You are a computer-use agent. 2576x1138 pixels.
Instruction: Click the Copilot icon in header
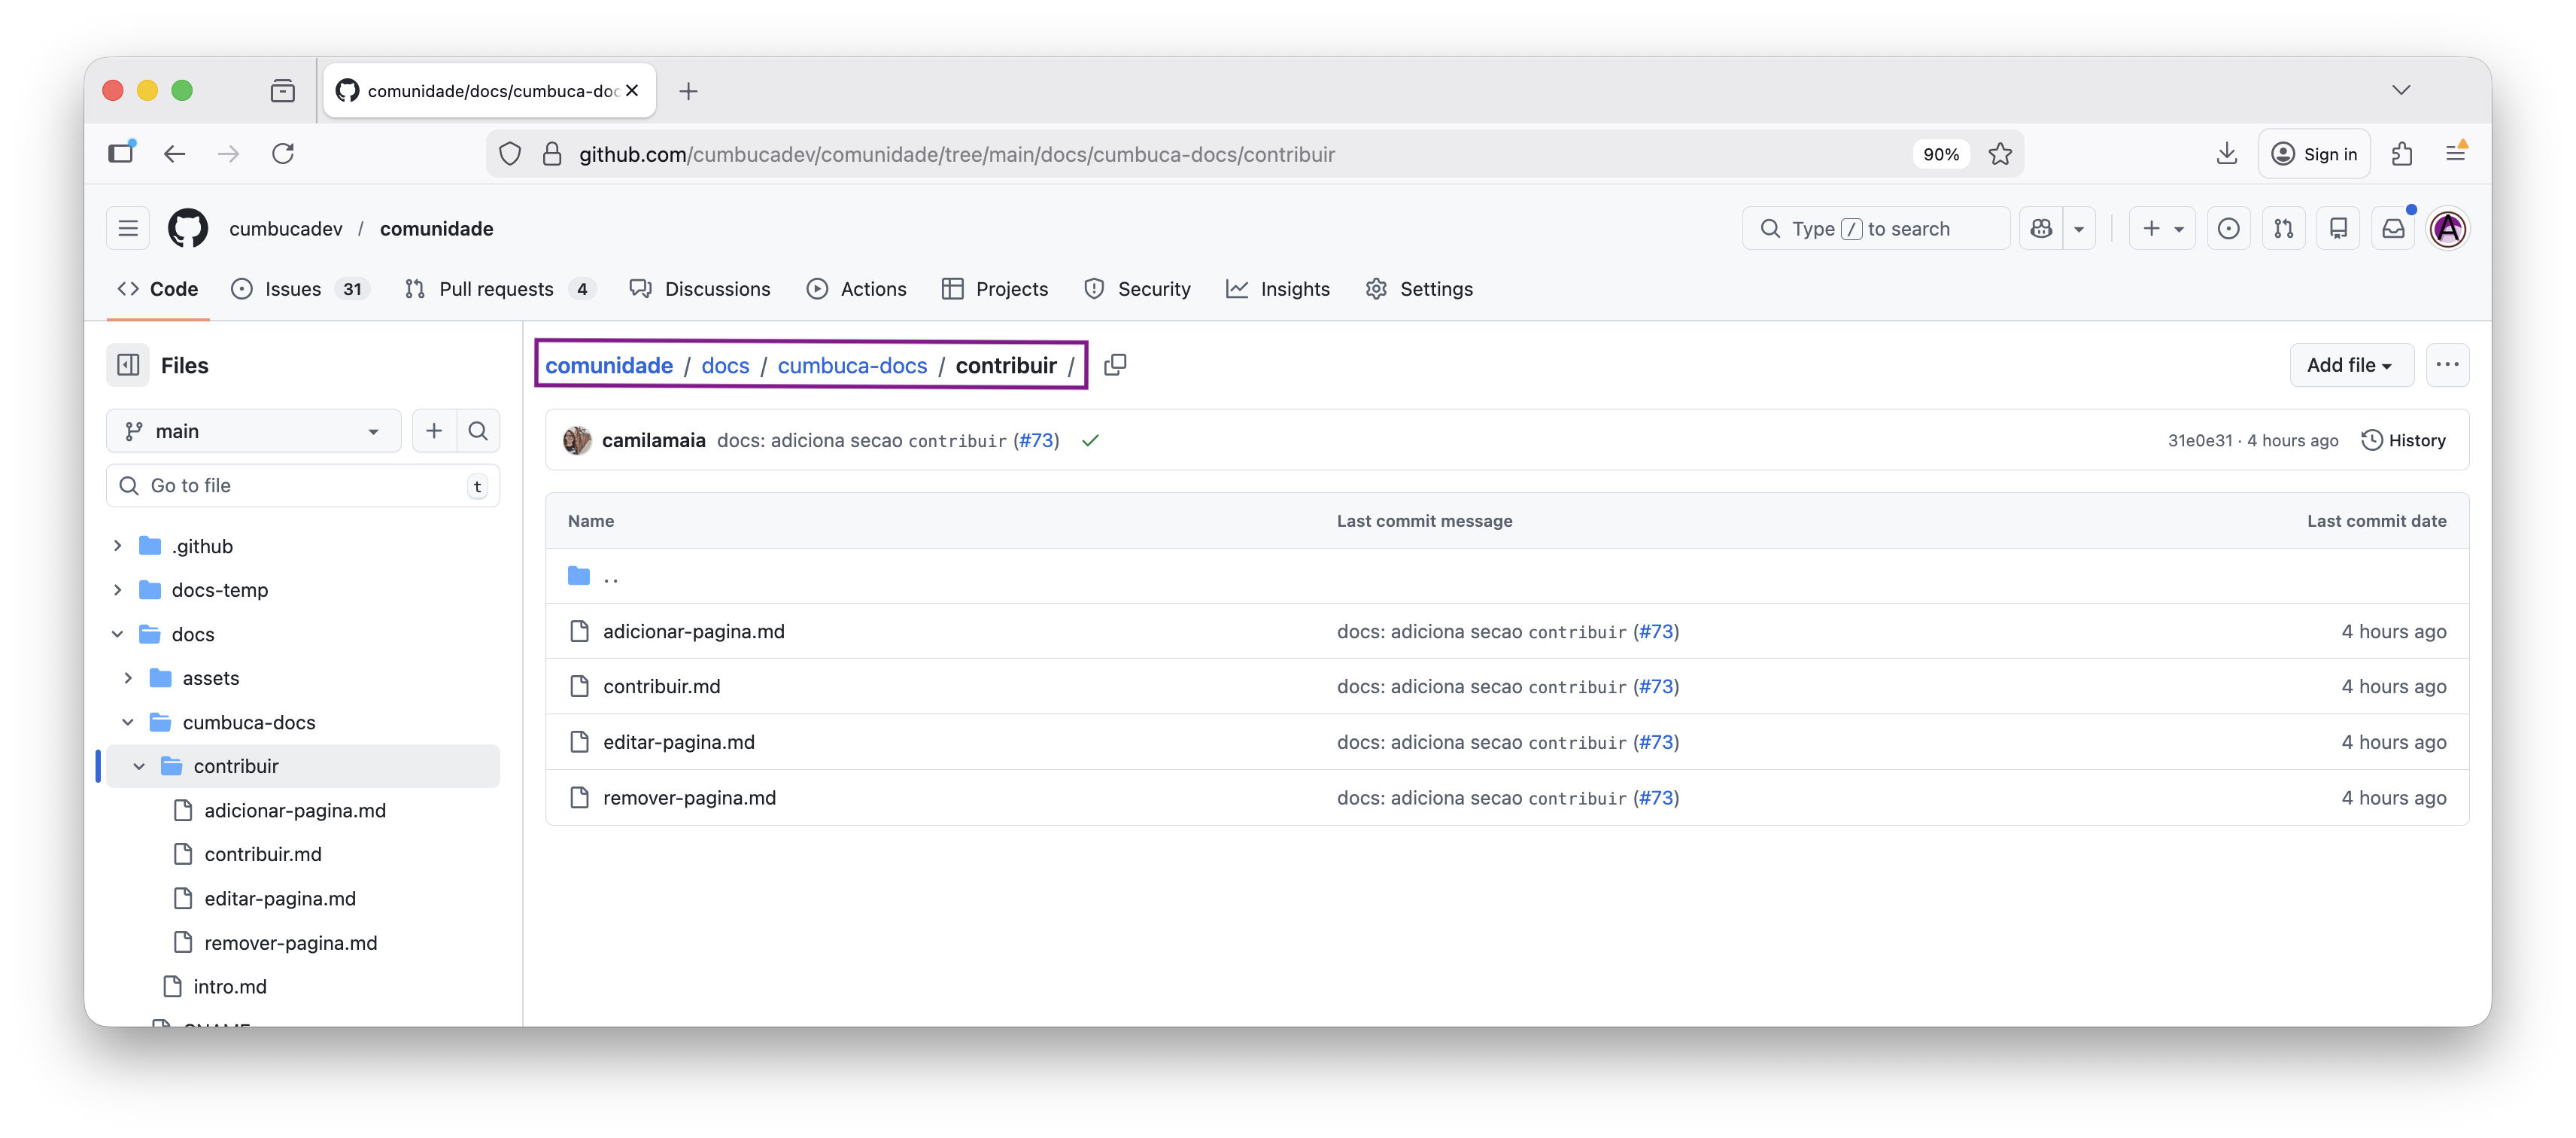(x=2041, y=229)
